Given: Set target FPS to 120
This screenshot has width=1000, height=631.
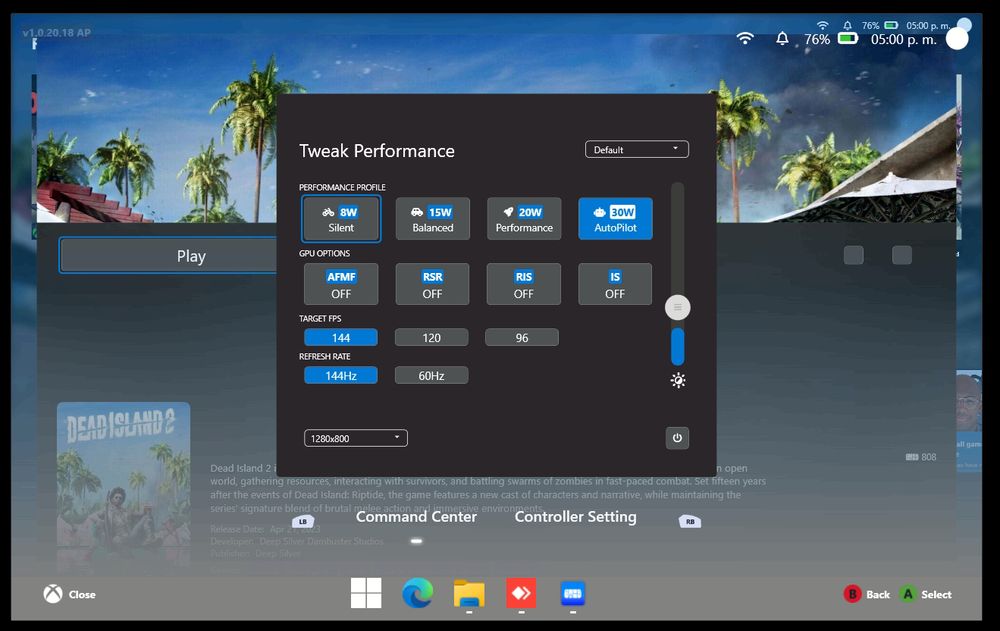Looking at the screenshot, I should point(432,338).
